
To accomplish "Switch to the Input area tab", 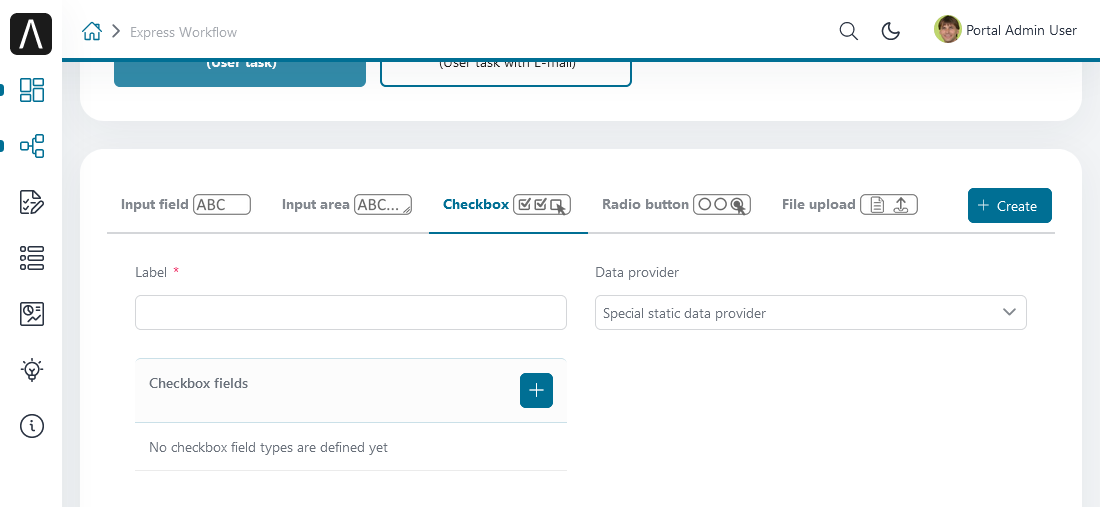I will [346, 205].
